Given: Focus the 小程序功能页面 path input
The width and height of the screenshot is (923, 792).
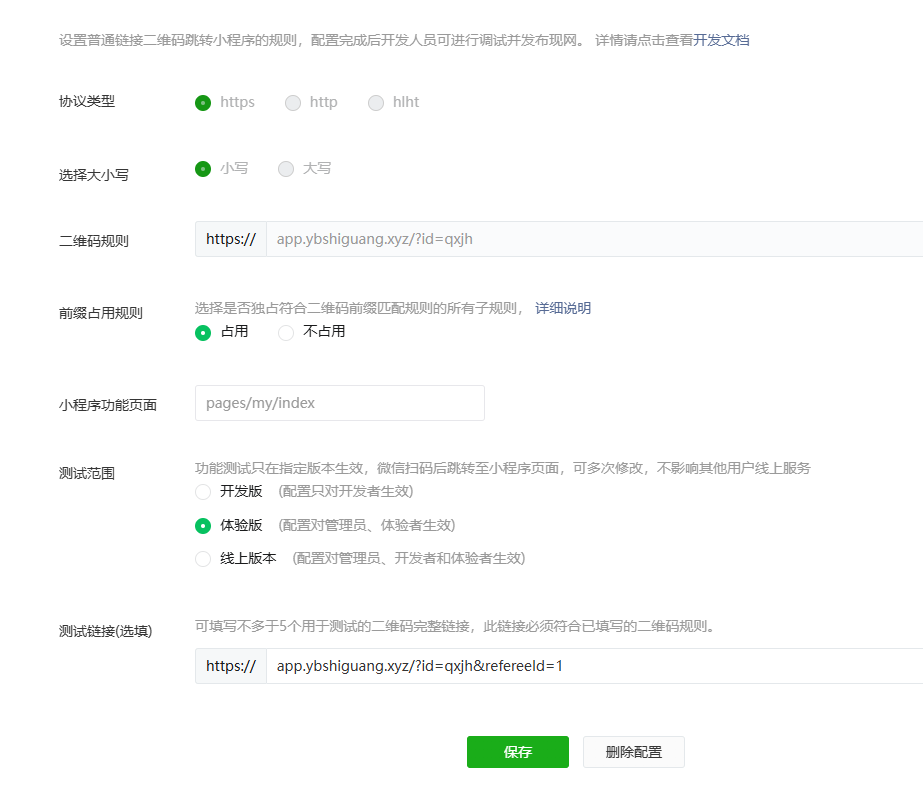Looking at the screenshot, I should click(x=340, y=403).
